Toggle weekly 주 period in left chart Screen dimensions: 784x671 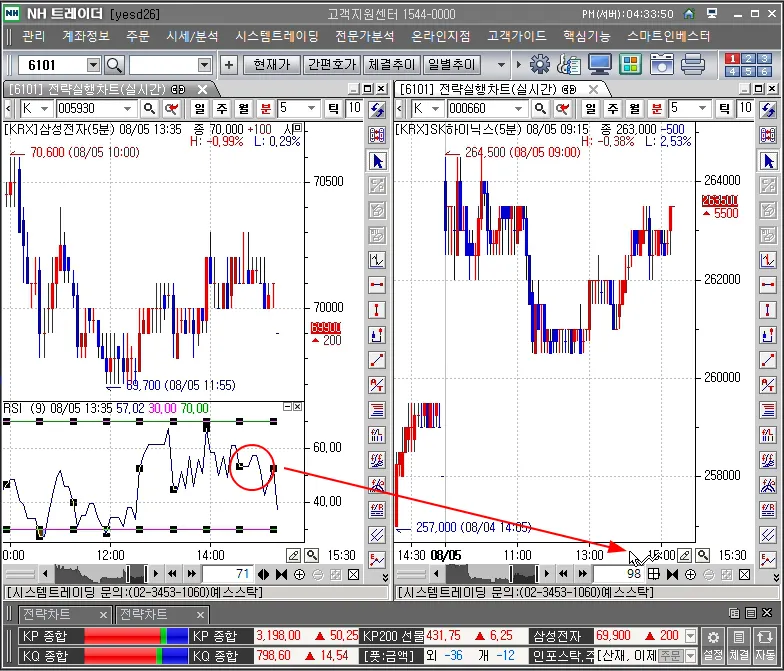[222, 108]
